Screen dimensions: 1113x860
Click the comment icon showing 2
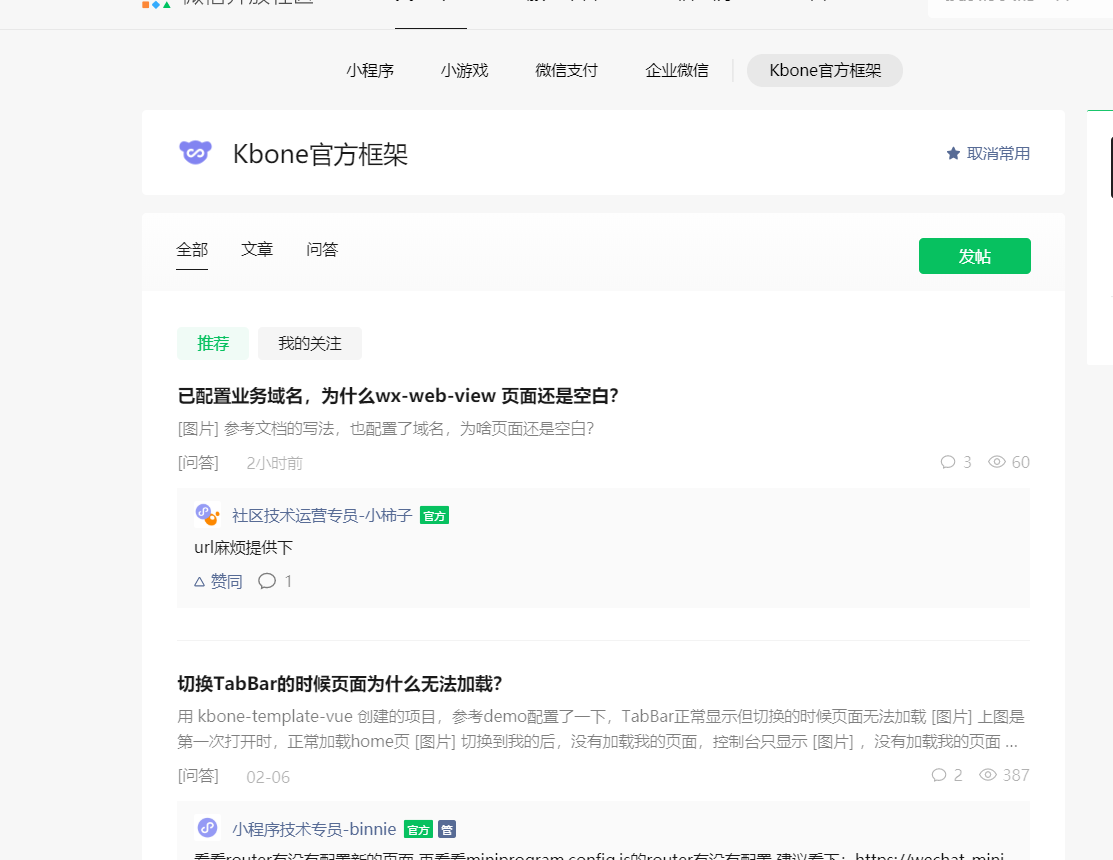point(938,775)
